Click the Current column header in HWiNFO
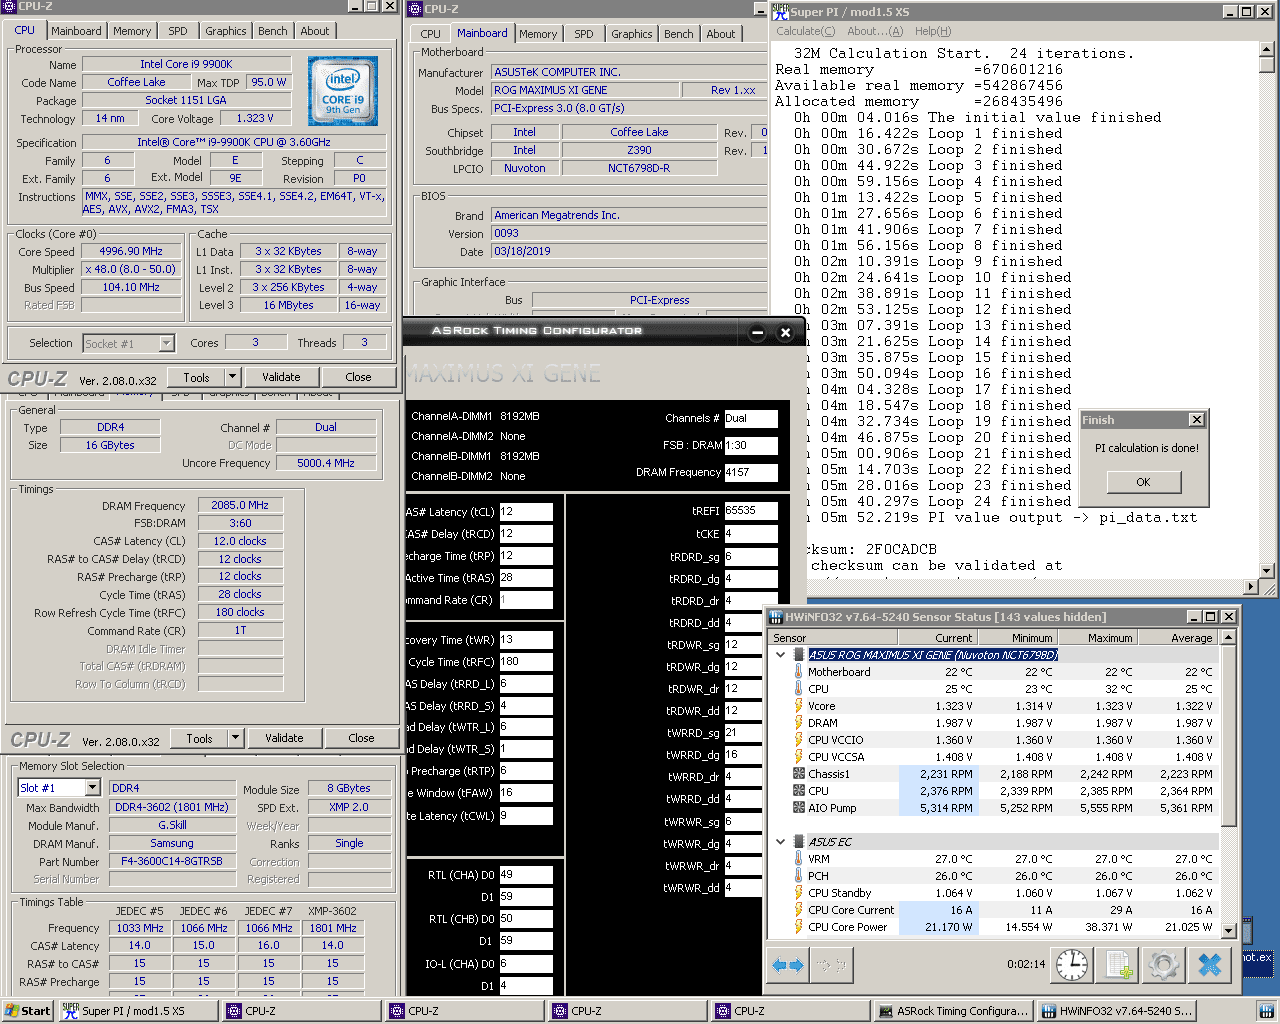Screen dimensions: 1280x1024 938,638
